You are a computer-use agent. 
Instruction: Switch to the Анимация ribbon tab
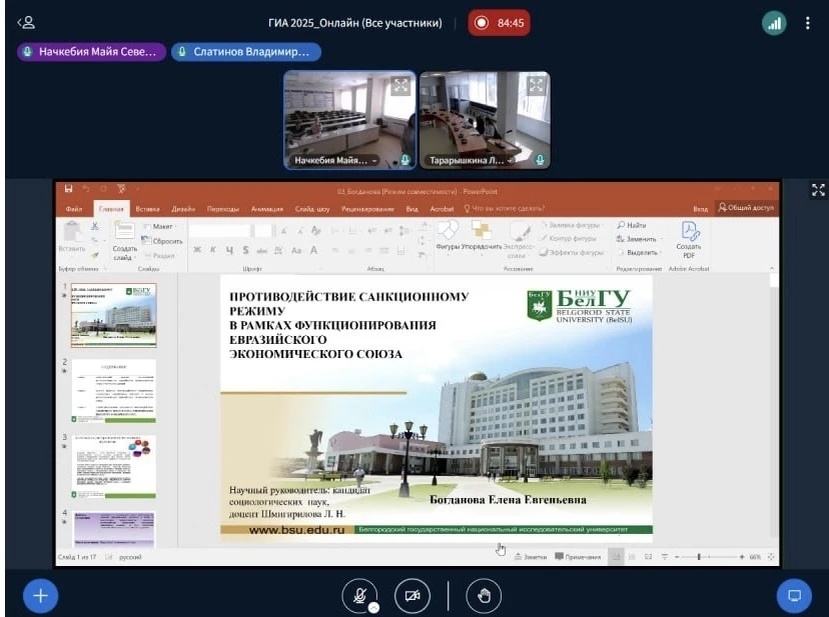click(x=267, y=209)
